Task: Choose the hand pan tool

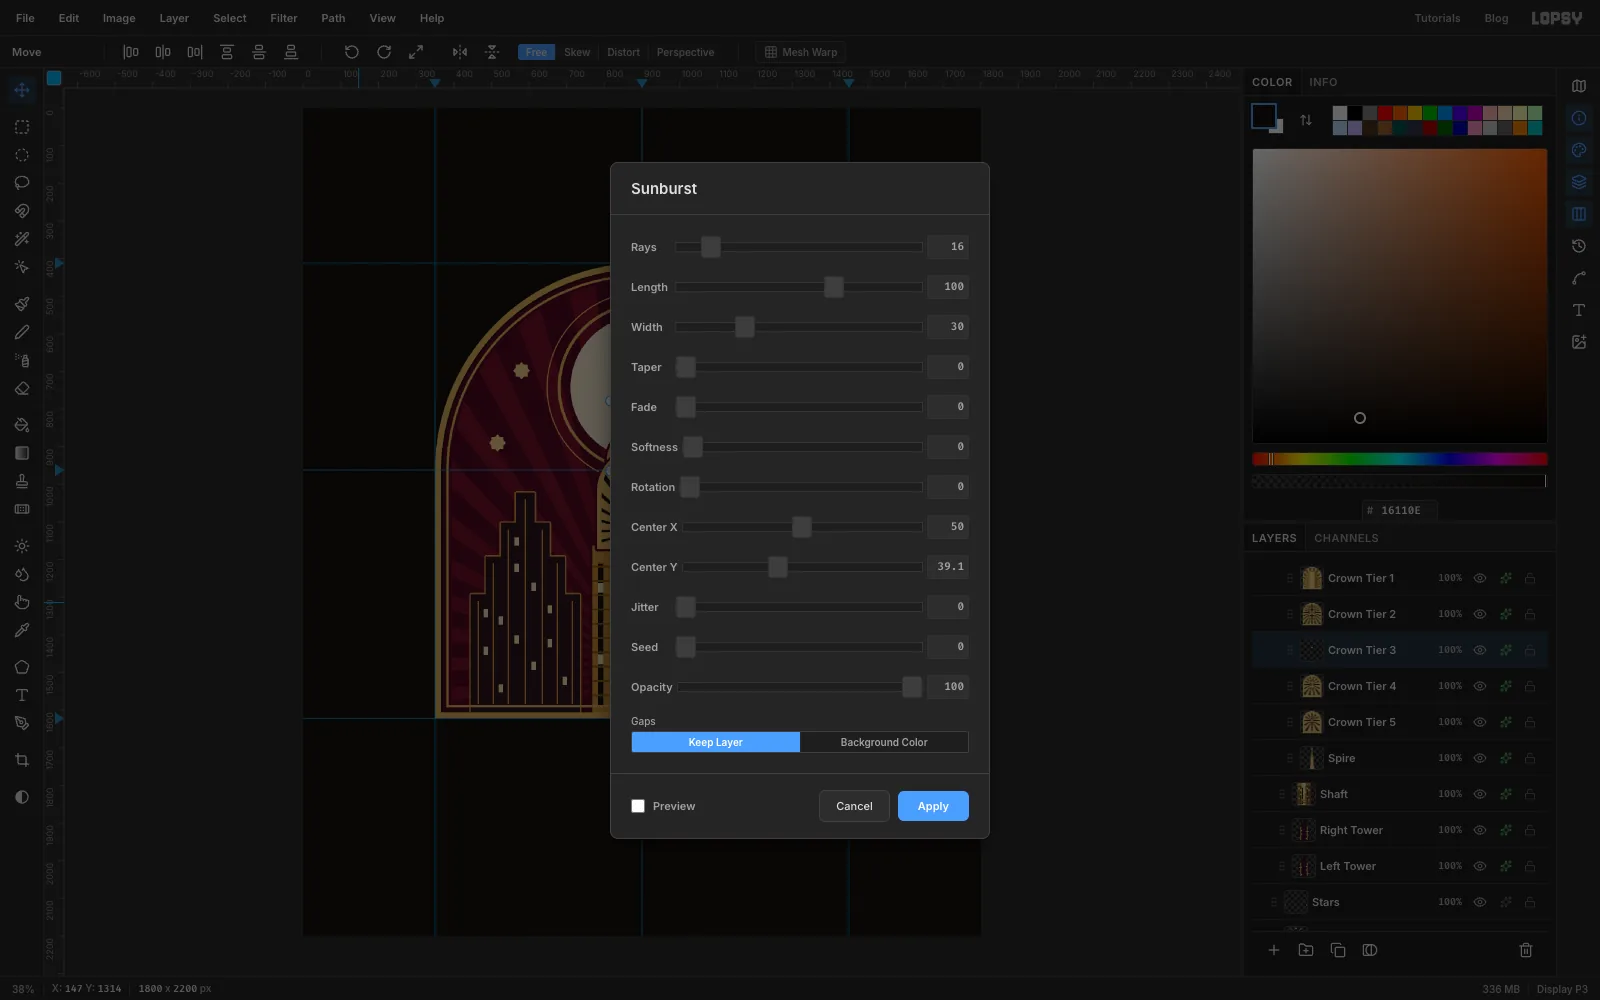Action: [22, 602]
